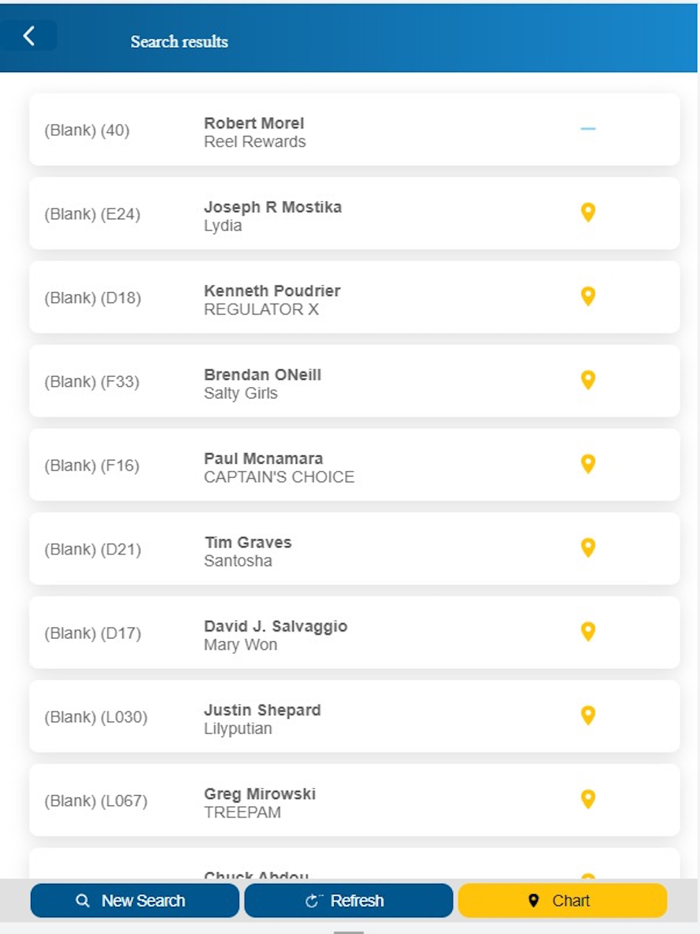The width and height of the screenshot is (700, 934).
Task: Tap the back arrow in the header
Action: (30, 35)
